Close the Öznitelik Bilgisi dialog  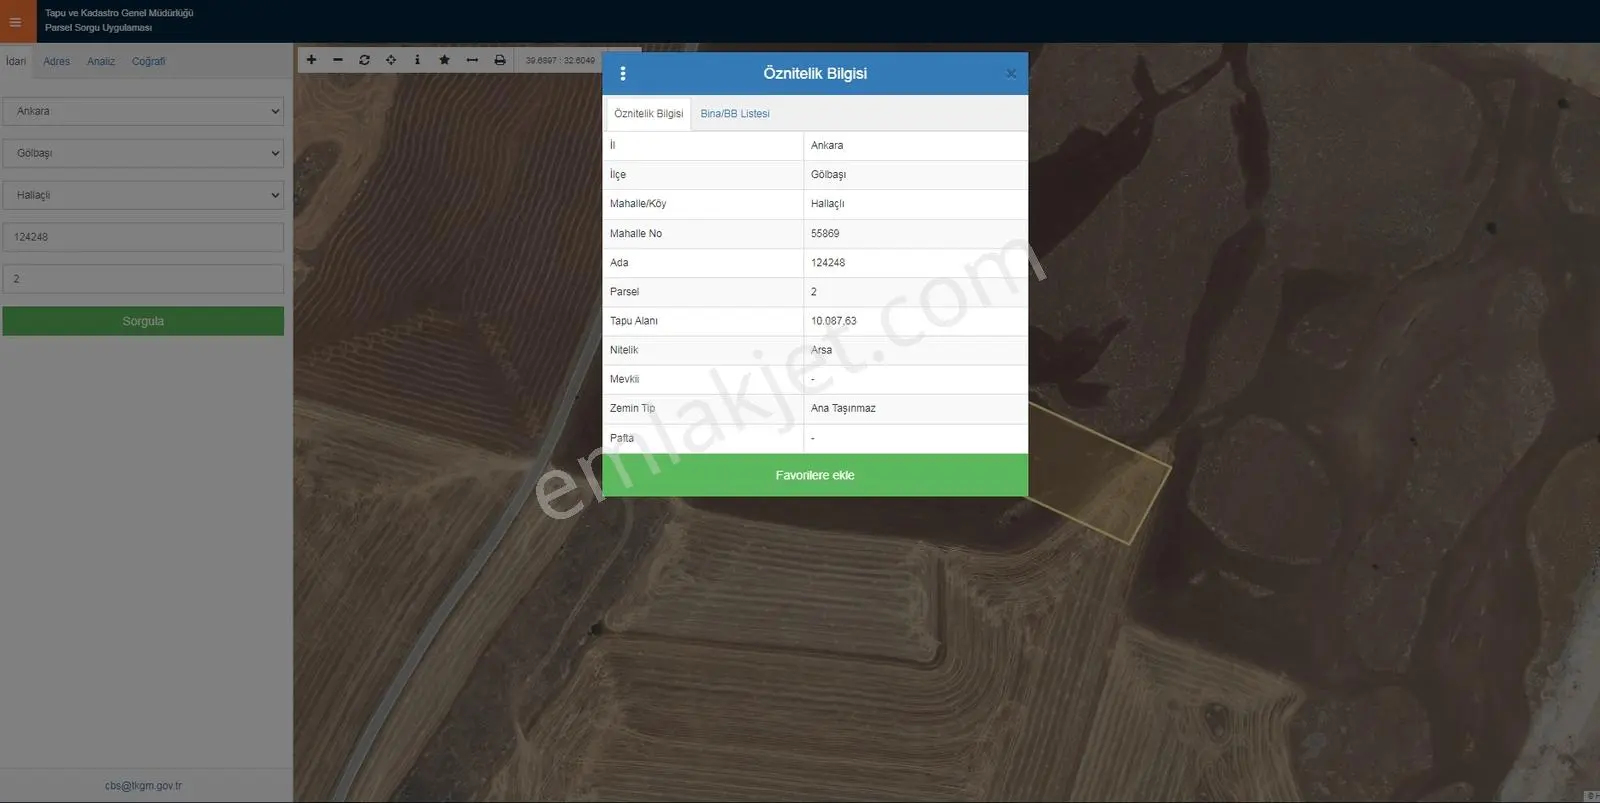point(1011,74)
